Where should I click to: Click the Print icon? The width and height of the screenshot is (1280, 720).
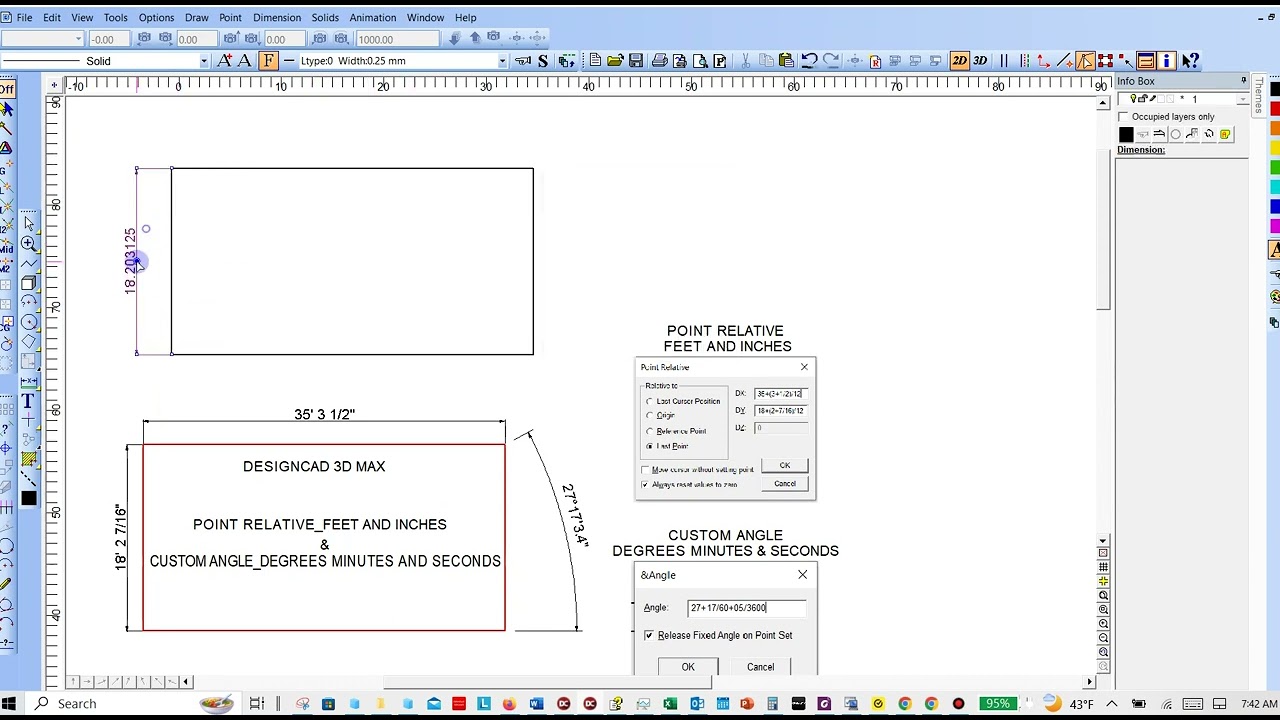(660, 61)
